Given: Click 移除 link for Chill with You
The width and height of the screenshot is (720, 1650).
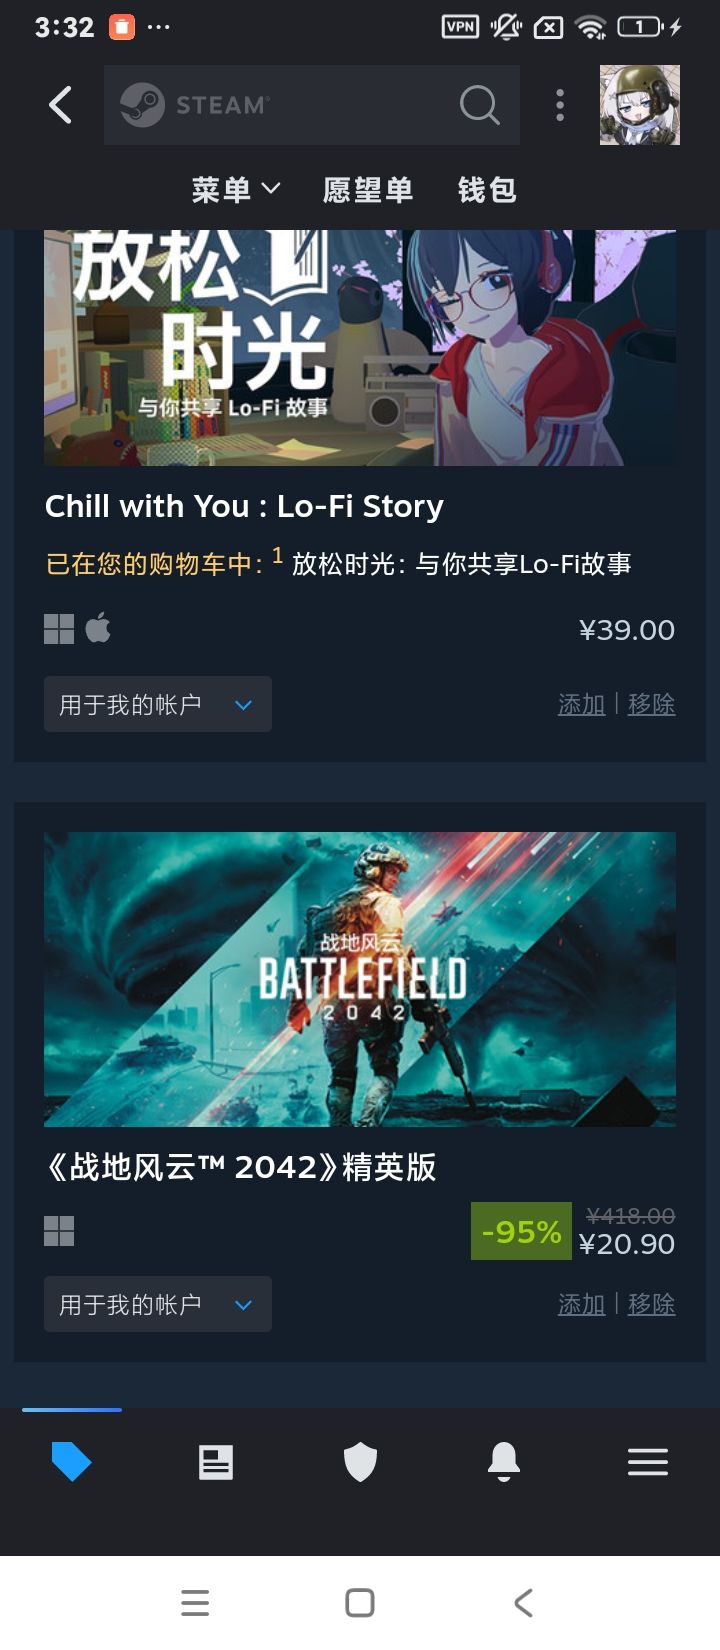Looking at the screenshot, I should tap(651, 704).
